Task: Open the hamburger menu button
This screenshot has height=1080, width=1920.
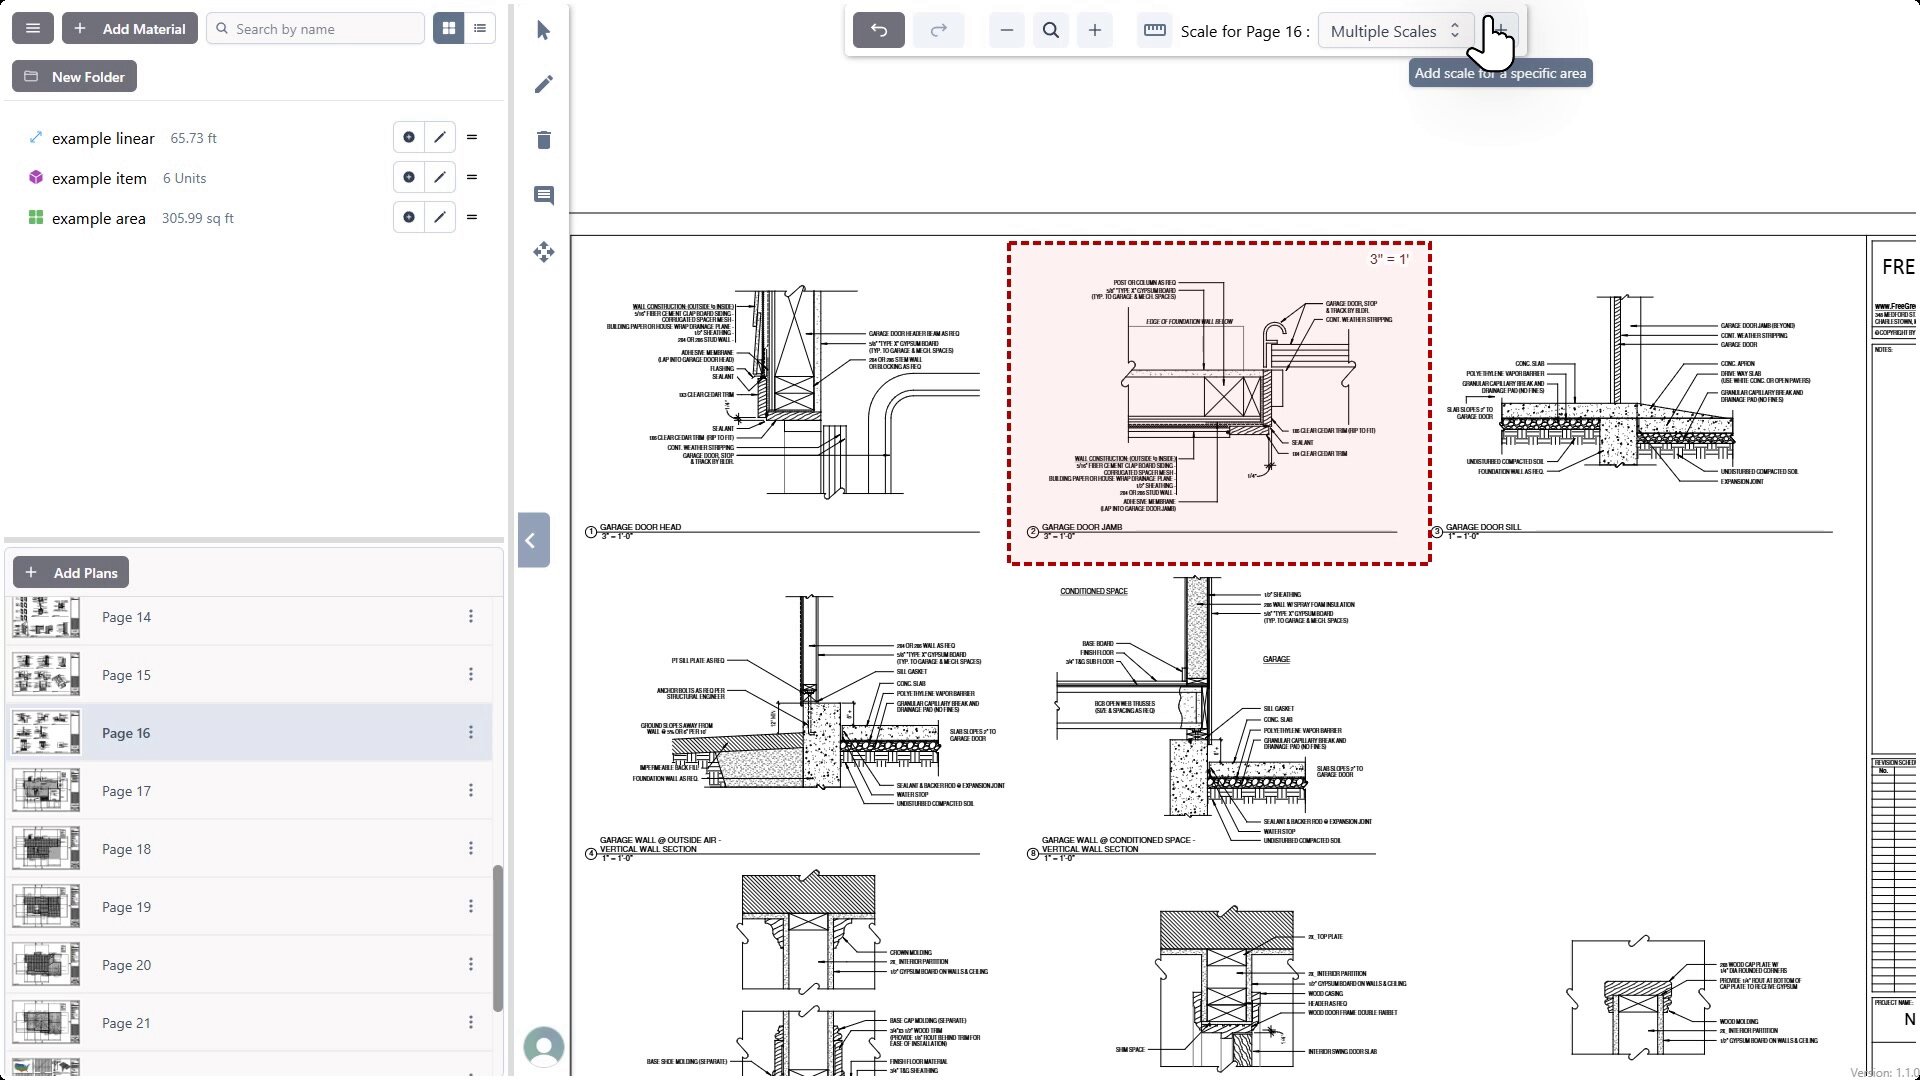Action: pyautogui.click(x=33, y=29)
